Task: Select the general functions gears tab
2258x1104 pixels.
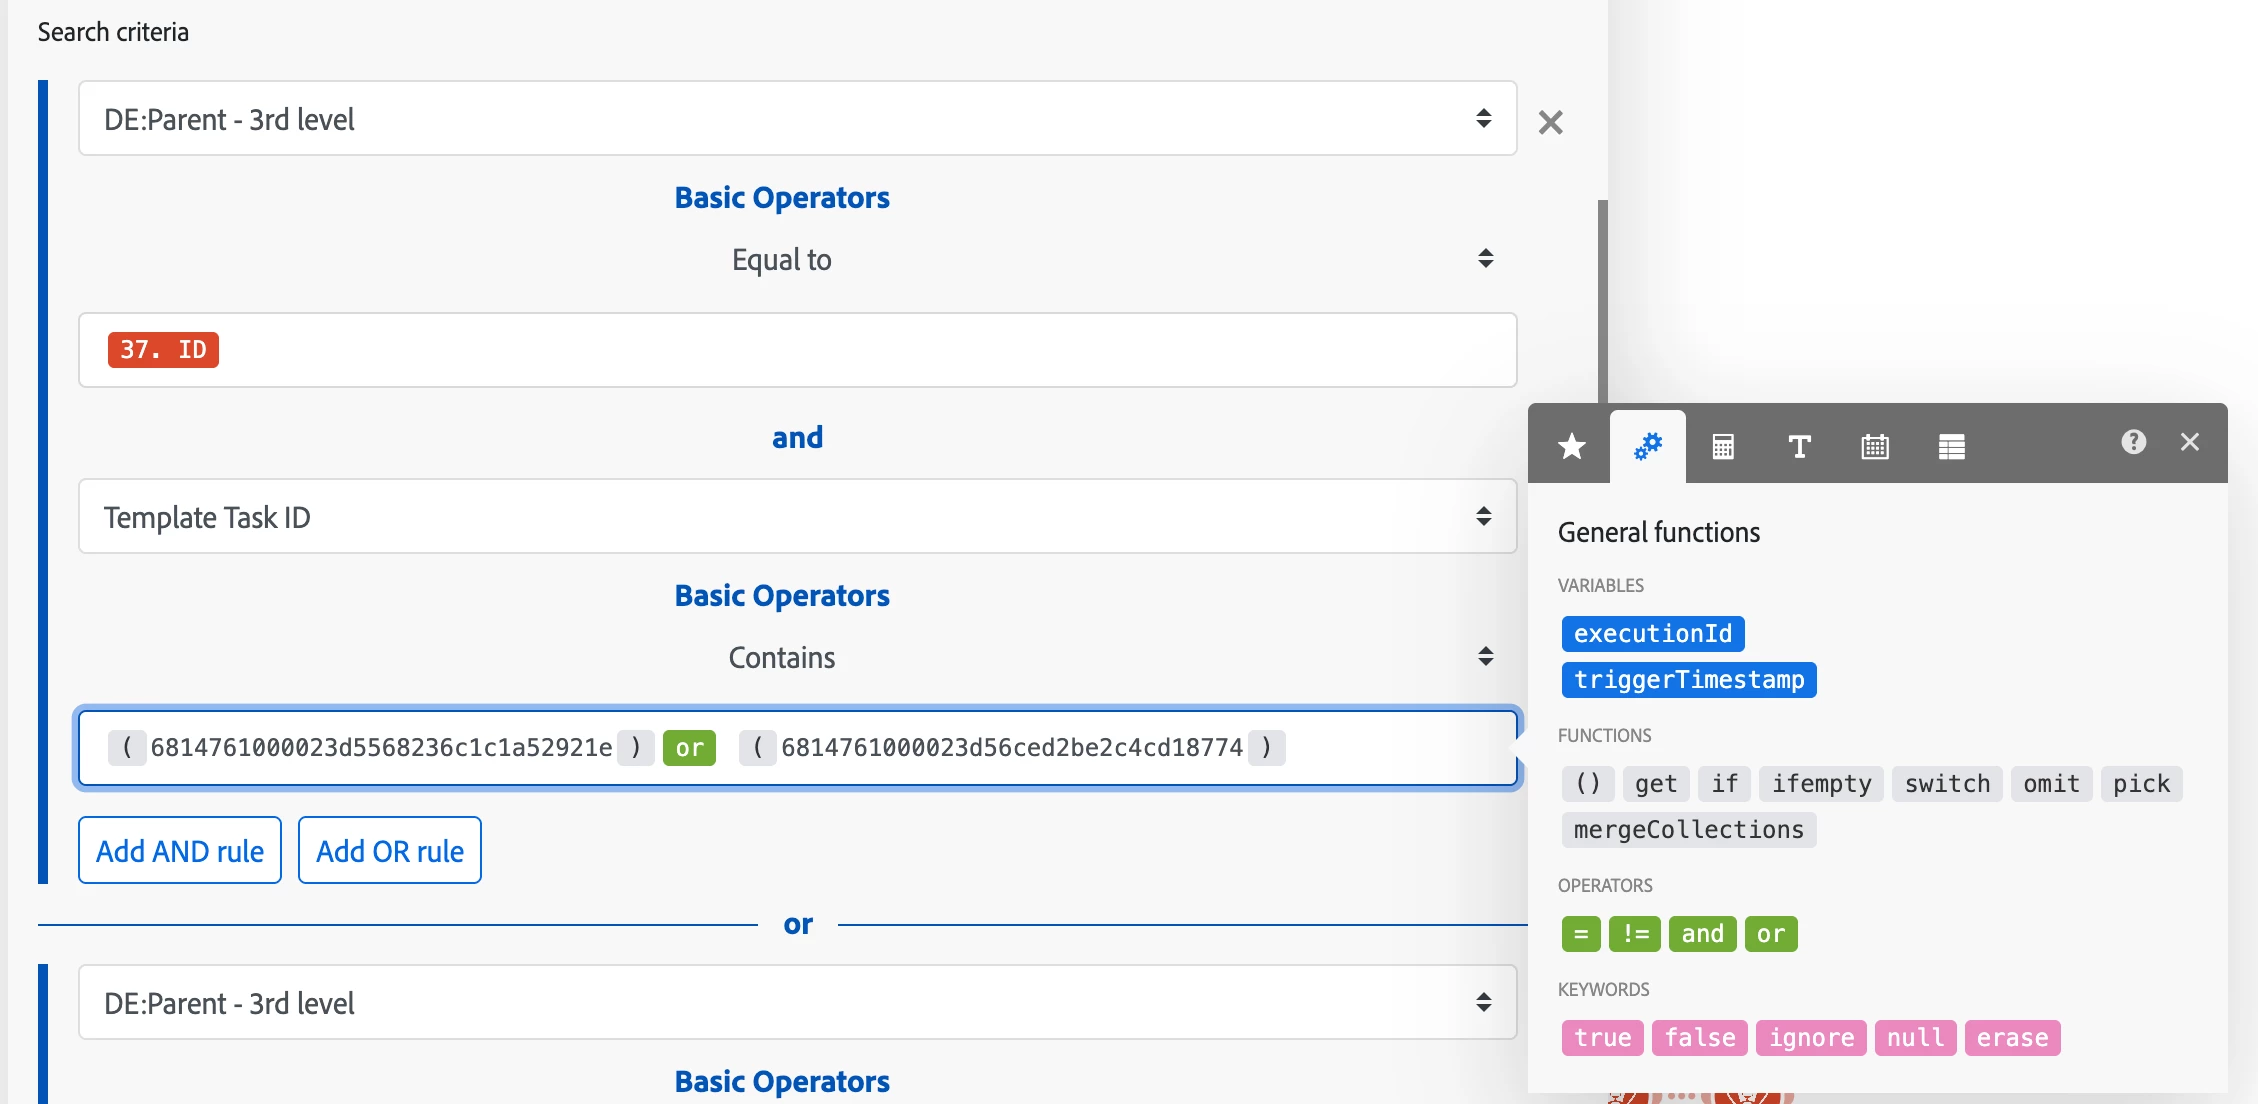Action: click(x=1647, y=446)
